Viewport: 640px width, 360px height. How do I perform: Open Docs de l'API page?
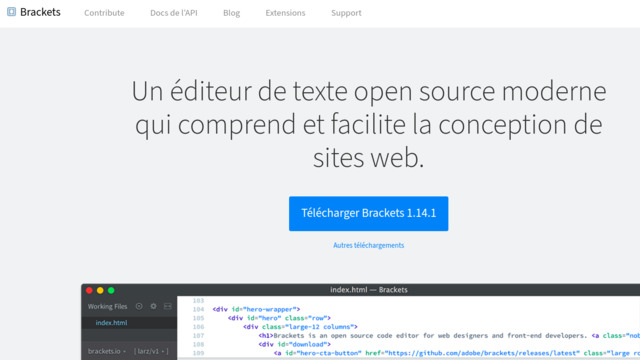(x=173, y=13)
